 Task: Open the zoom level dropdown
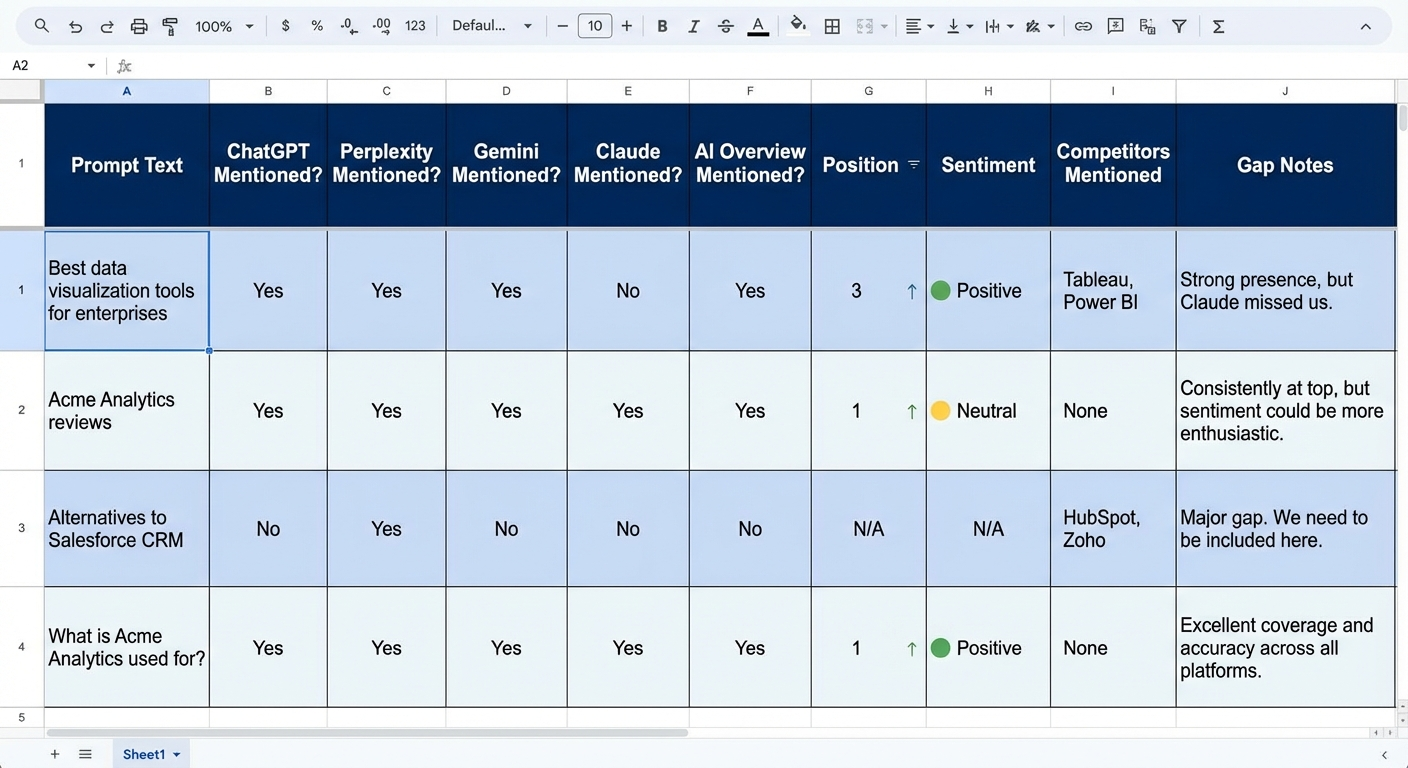coord(222,26)
